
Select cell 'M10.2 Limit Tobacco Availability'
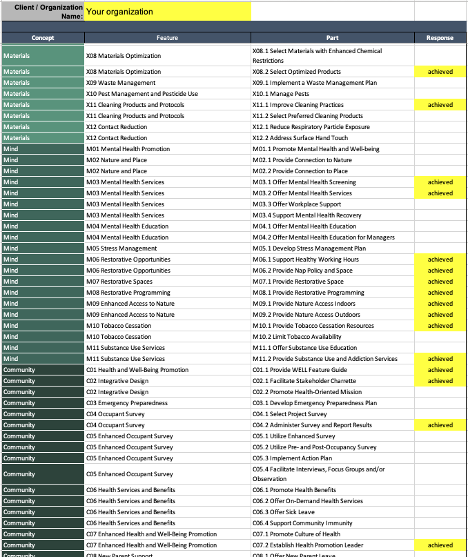click(x=333, y=336)
